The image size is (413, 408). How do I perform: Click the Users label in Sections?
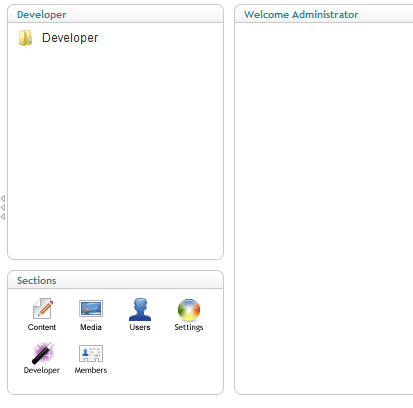(x=140, y=327)
